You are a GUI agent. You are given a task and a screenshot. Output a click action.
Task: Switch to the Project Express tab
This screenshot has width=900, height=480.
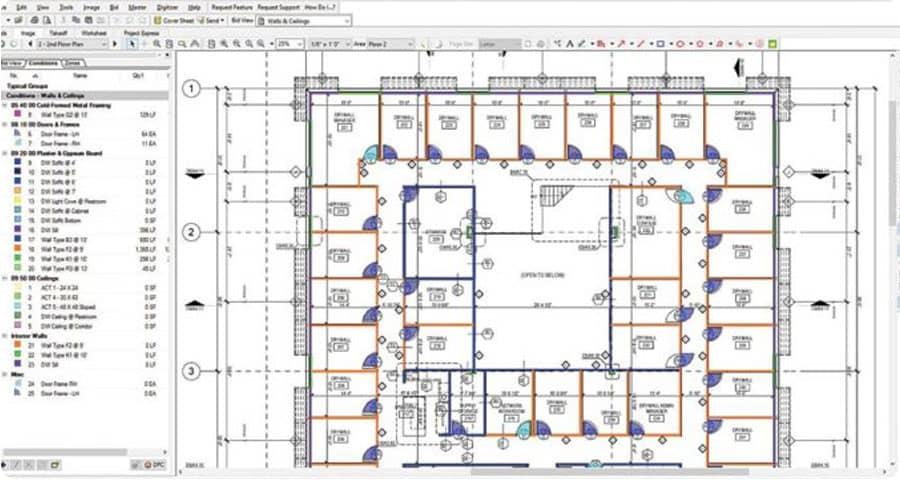click(x=141, y=33)
